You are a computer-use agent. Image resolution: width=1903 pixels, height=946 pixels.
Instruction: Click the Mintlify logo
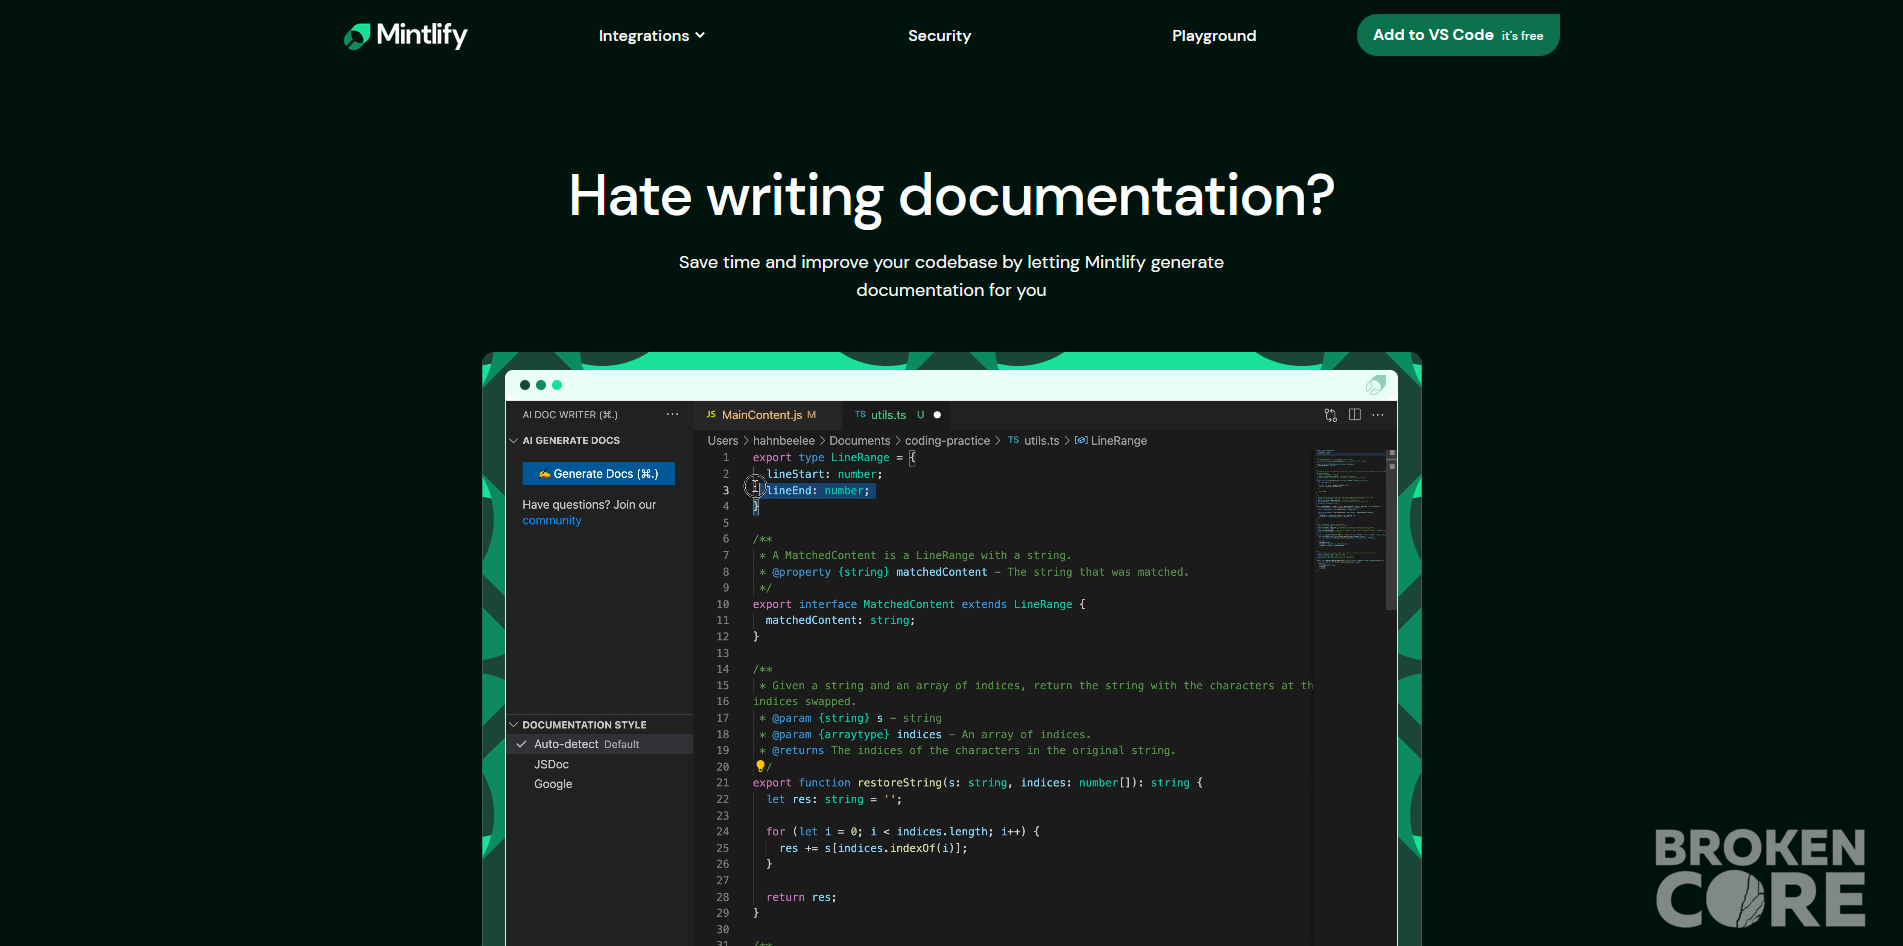click(406, 36)
